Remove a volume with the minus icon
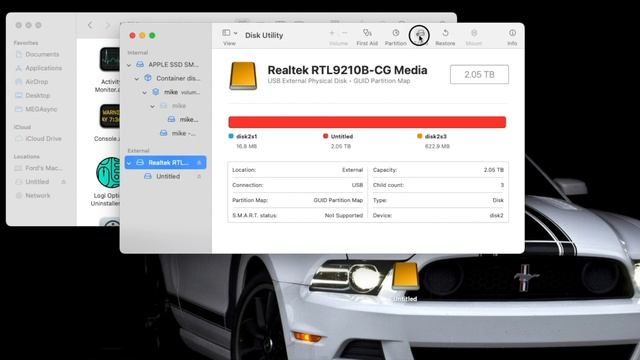The width and height of the screenshot is (640, 360). [x=344, y=33]
